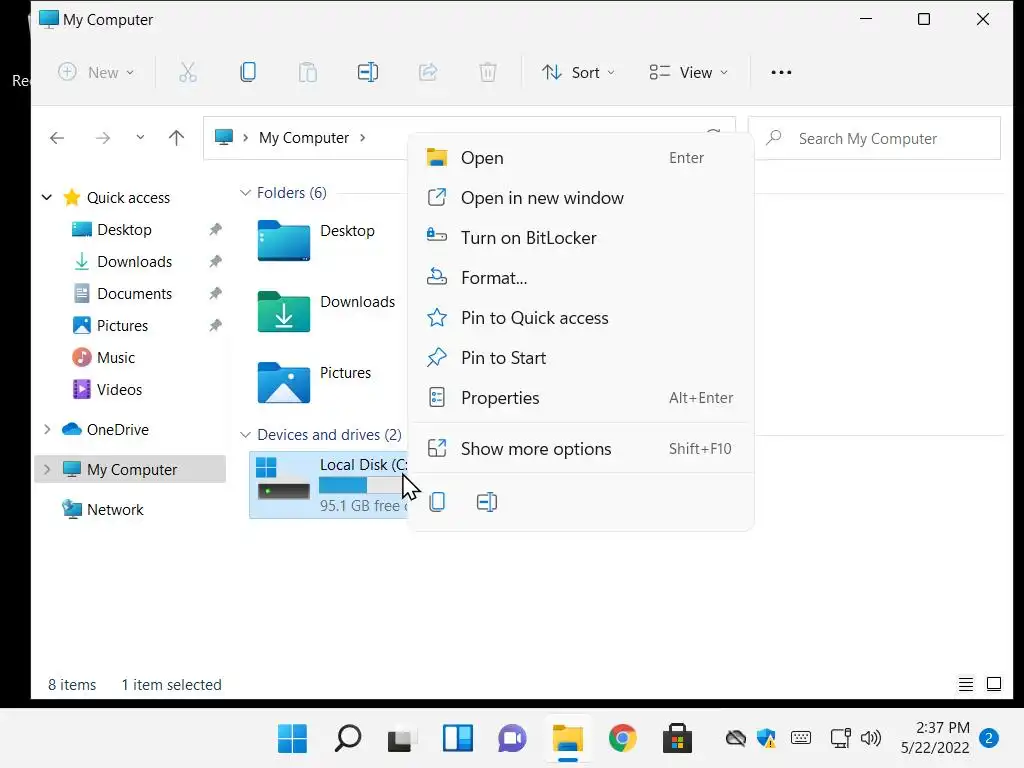Unpin Documents using its pin icon
1024x768 pixels.
pyautogui.click(x=215, y=294)
